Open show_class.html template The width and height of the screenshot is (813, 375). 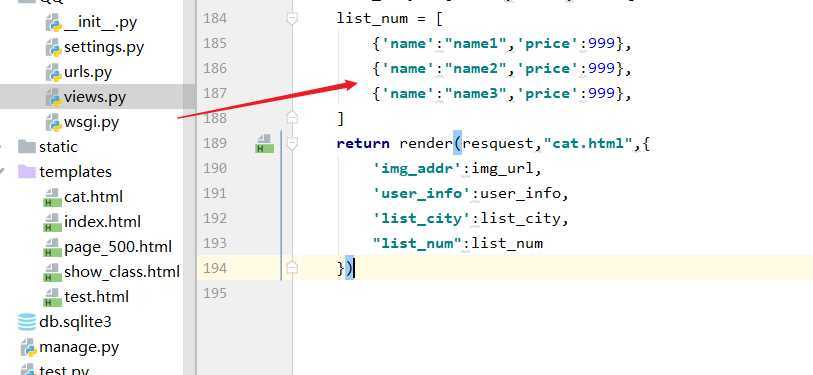(122, 272)
